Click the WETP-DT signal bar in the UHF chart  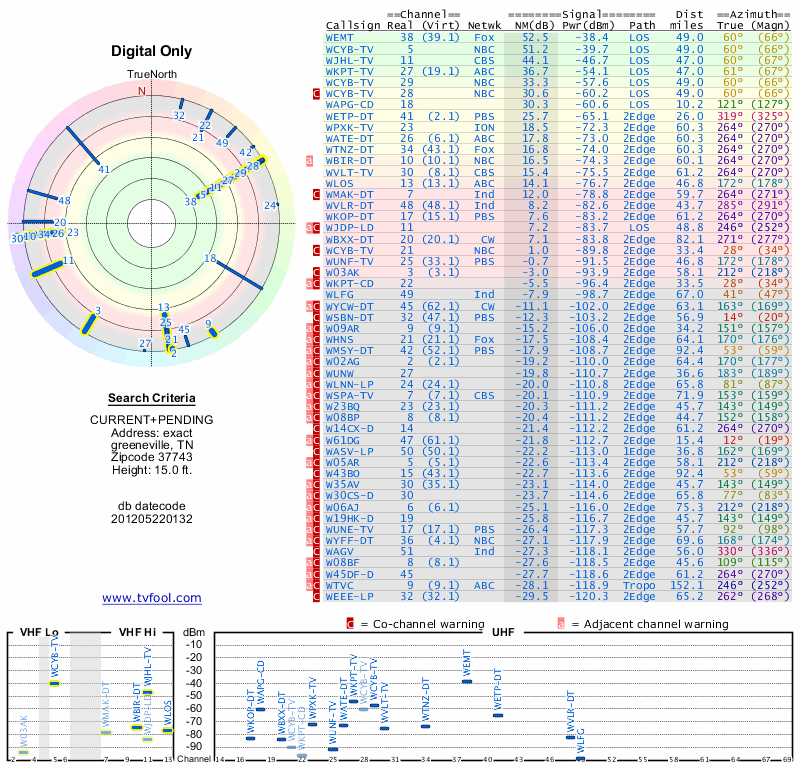pyautogui.click(x=498, y=715)
